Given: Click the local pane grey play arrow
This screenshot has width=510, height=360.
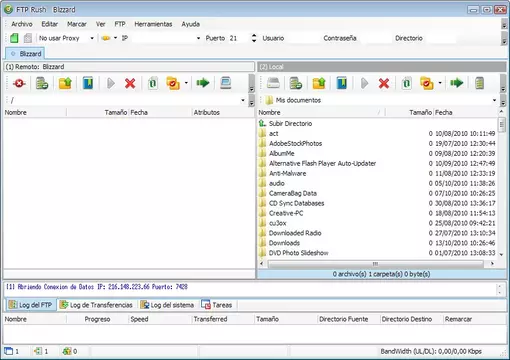Looking at the screenshot, I should pyautogui.click(x=364, y=83).
